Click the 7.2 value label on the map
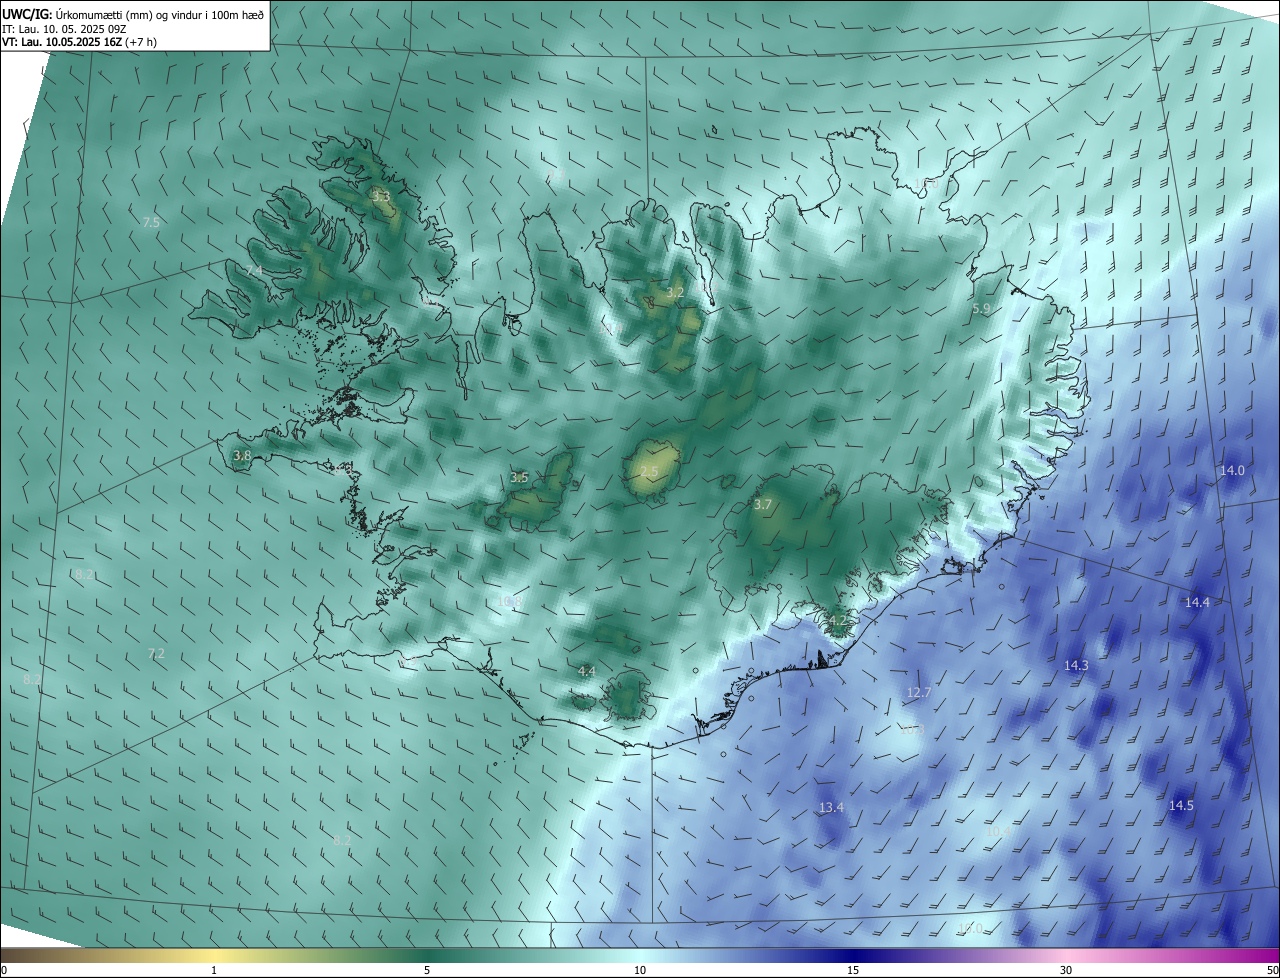1280x978 pixels. (x=156, y=654)
